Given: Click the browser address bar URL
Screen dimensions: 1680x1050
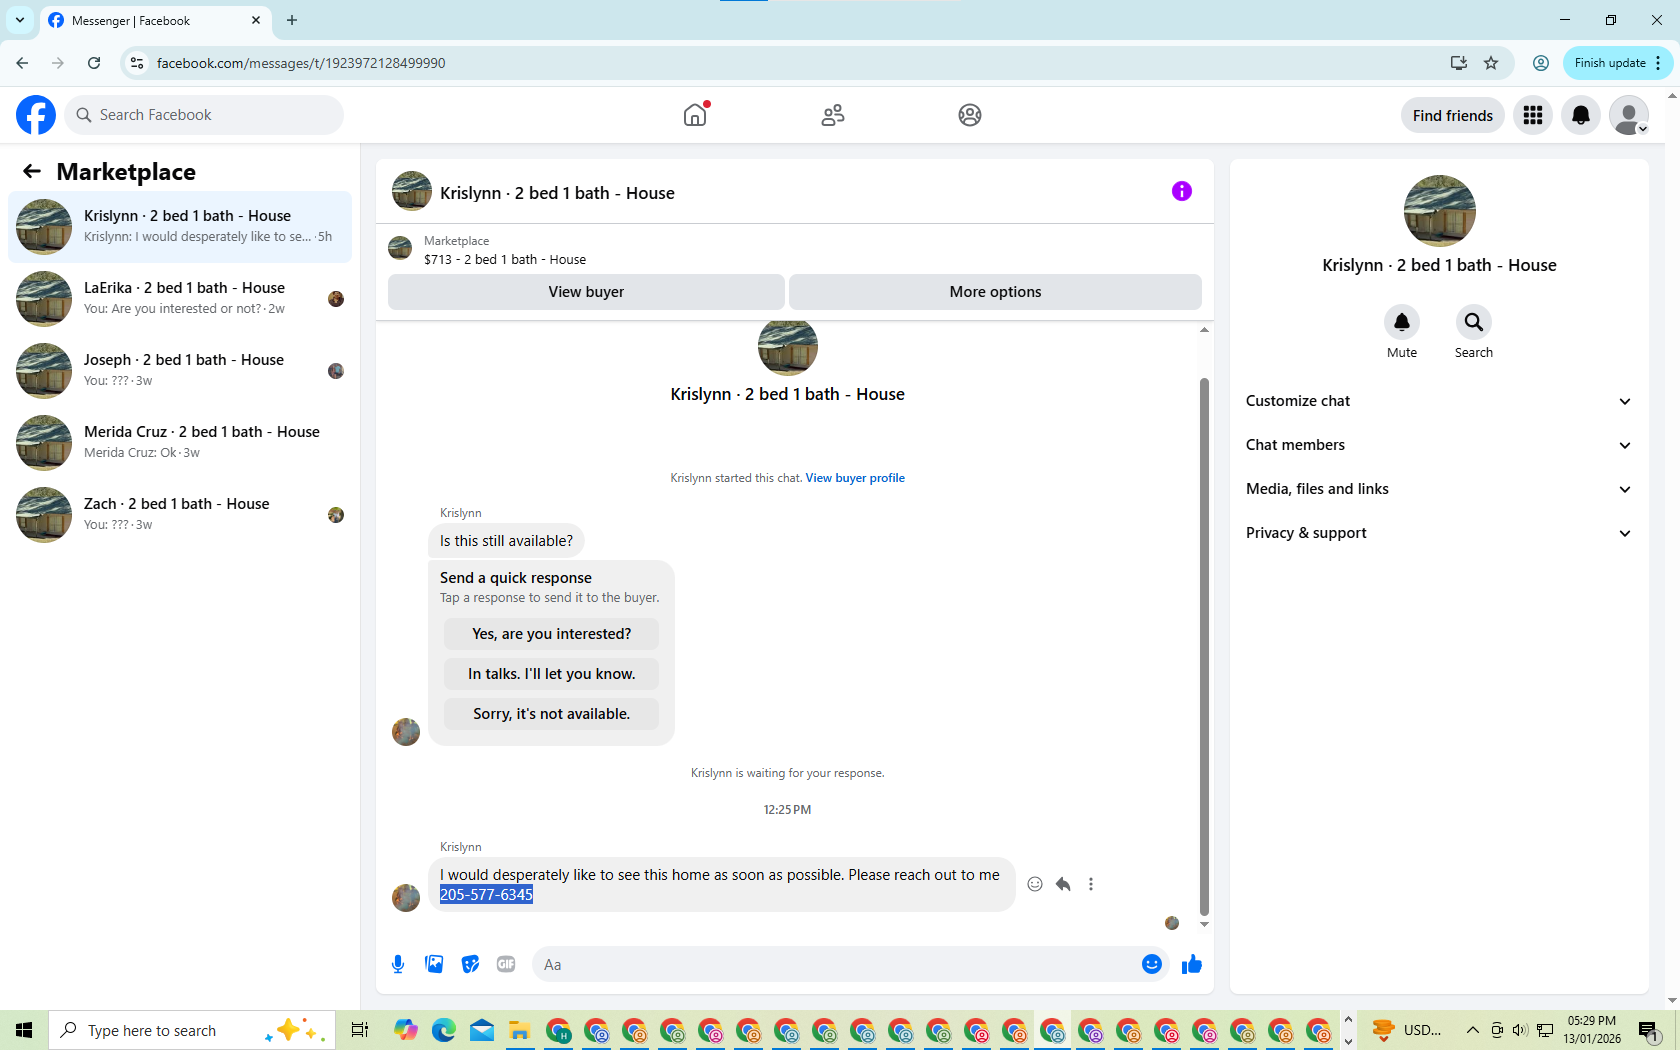Looking at the screenshot, I should click(x=301, y=63).
